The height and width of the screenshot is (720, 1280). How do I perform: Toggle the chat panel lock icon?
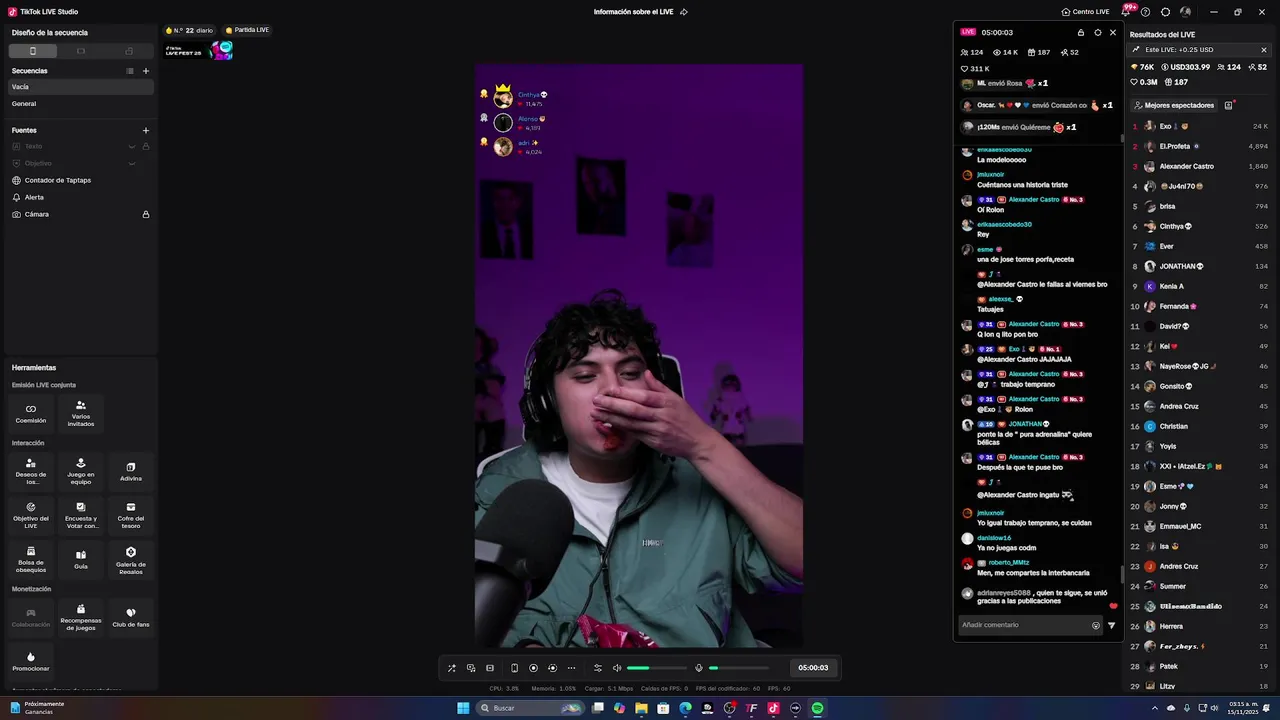tap(1081, 32)
